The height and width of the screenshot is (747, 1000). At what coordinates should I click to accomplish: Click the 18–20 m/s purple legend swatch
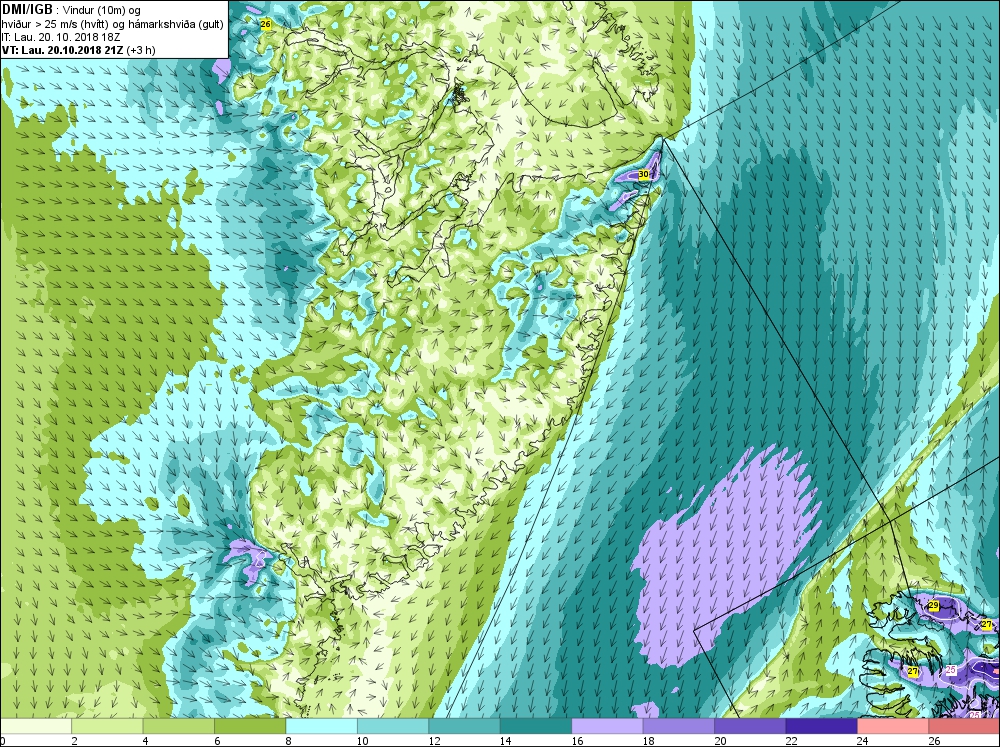point(679,726)
